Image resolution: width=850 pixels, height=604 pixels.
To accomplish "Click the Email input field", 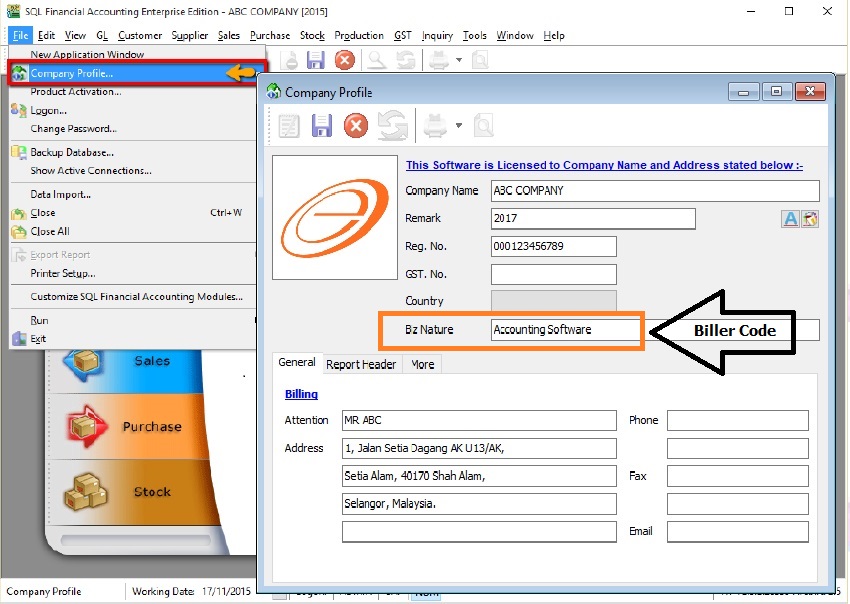I will click(738, 531).
